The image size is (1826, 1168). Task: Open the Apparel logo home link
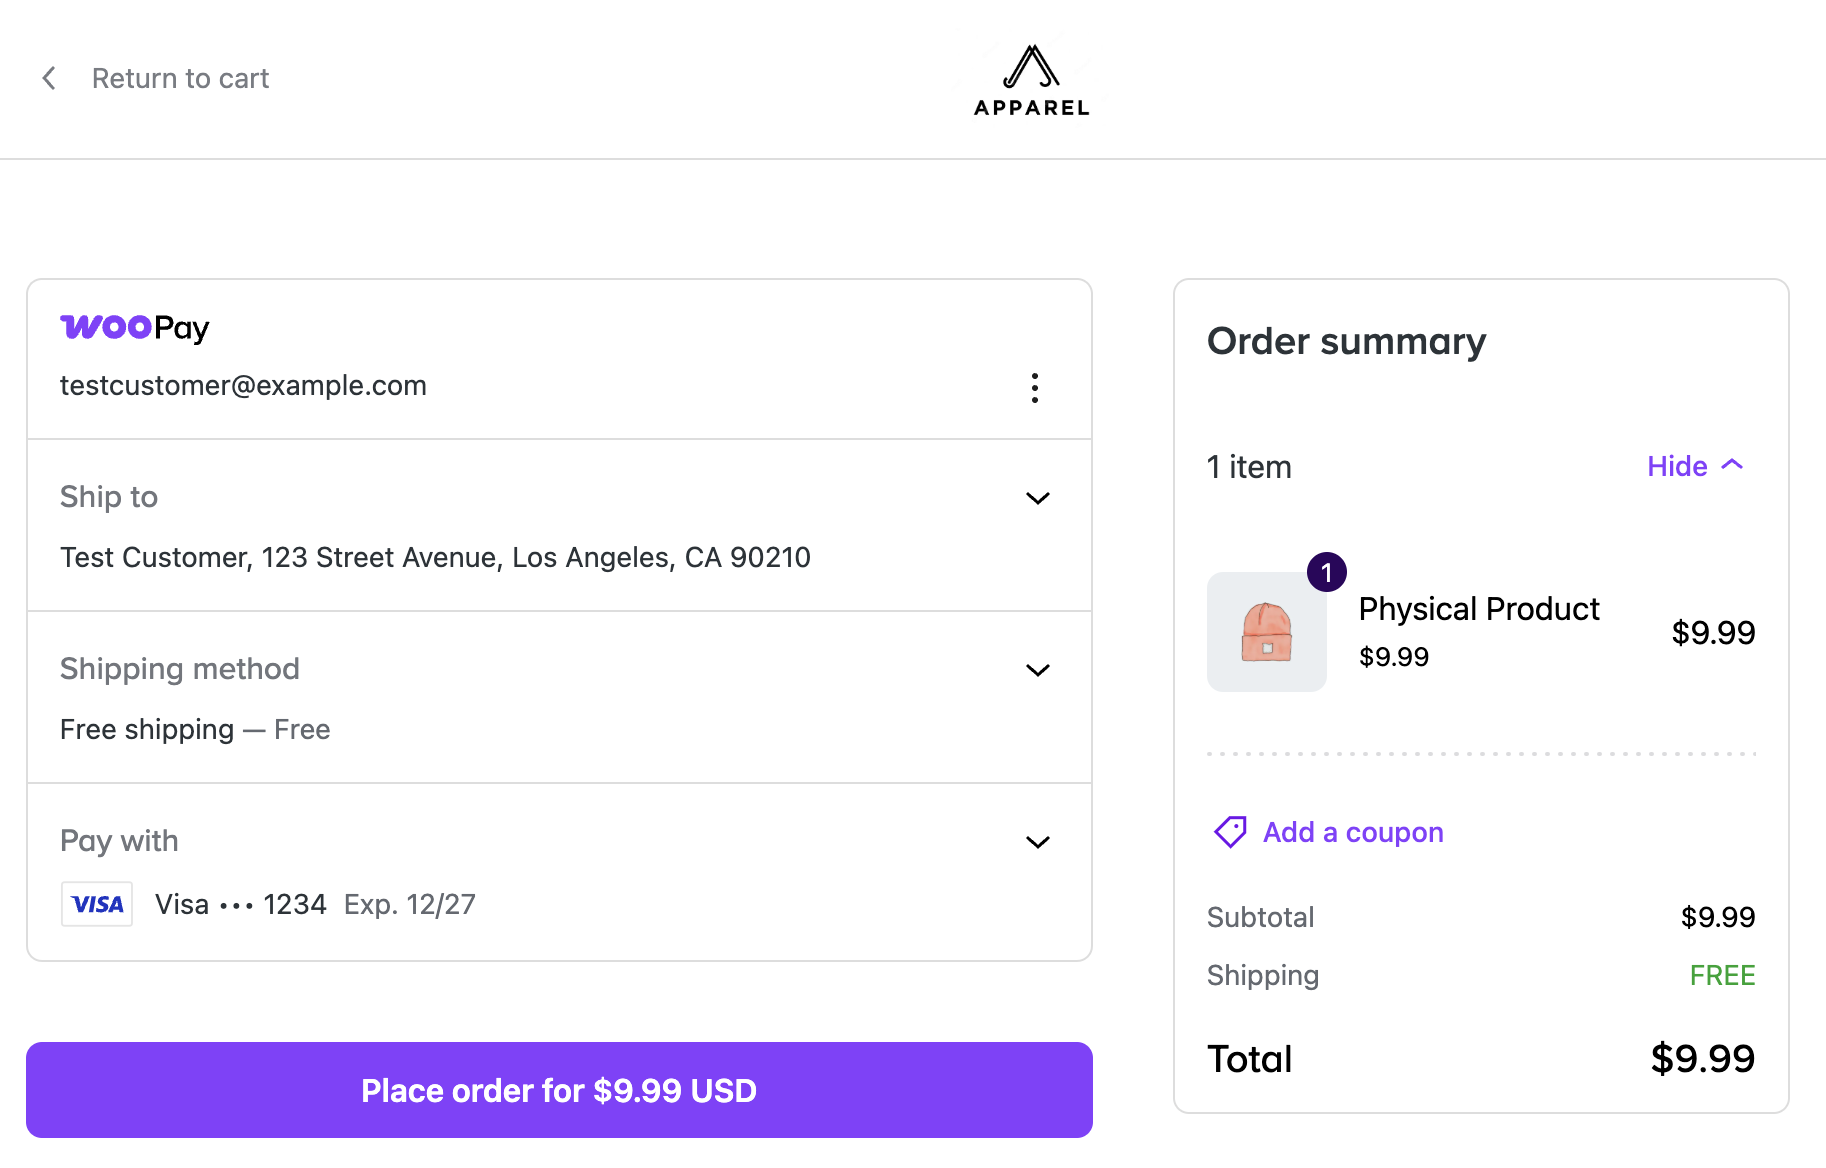pos(1032,80)
